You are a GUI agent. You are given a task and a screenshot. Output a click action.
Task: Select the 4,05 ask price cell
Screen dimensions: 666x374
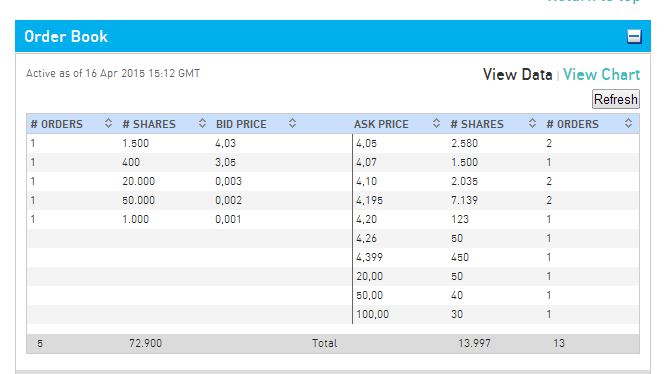pos(366,143)
